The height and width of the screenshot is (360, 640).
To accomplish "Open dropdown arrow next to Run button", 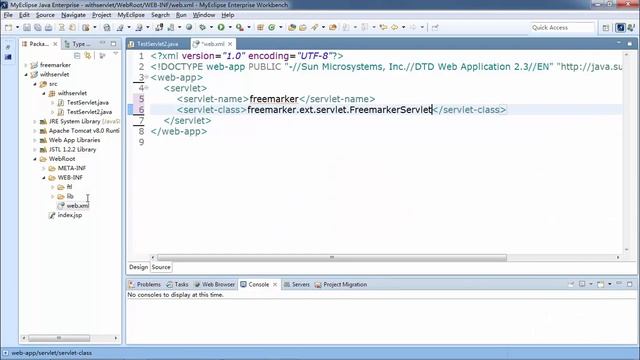I will coord(230,27).
